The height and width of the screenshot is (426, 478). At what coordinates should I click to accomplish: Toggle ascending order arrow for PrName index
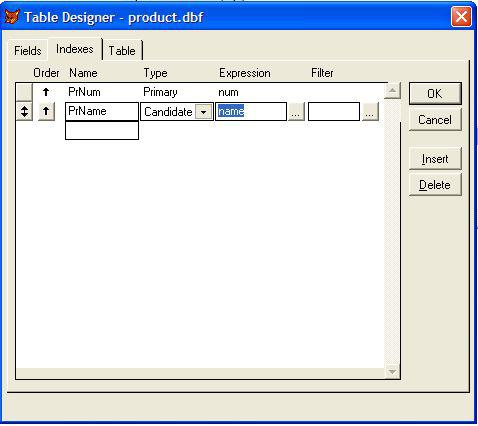tap(46, 111)
